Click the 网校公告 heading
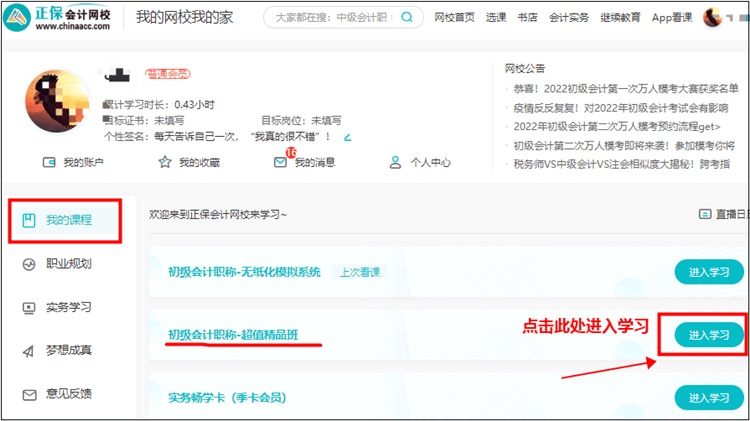This screenshot has height=421, width=750. (525, 69)
